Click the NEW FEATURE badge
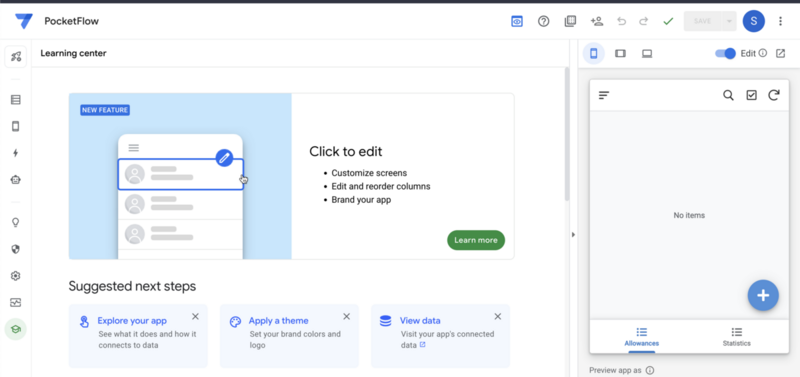 105,110
